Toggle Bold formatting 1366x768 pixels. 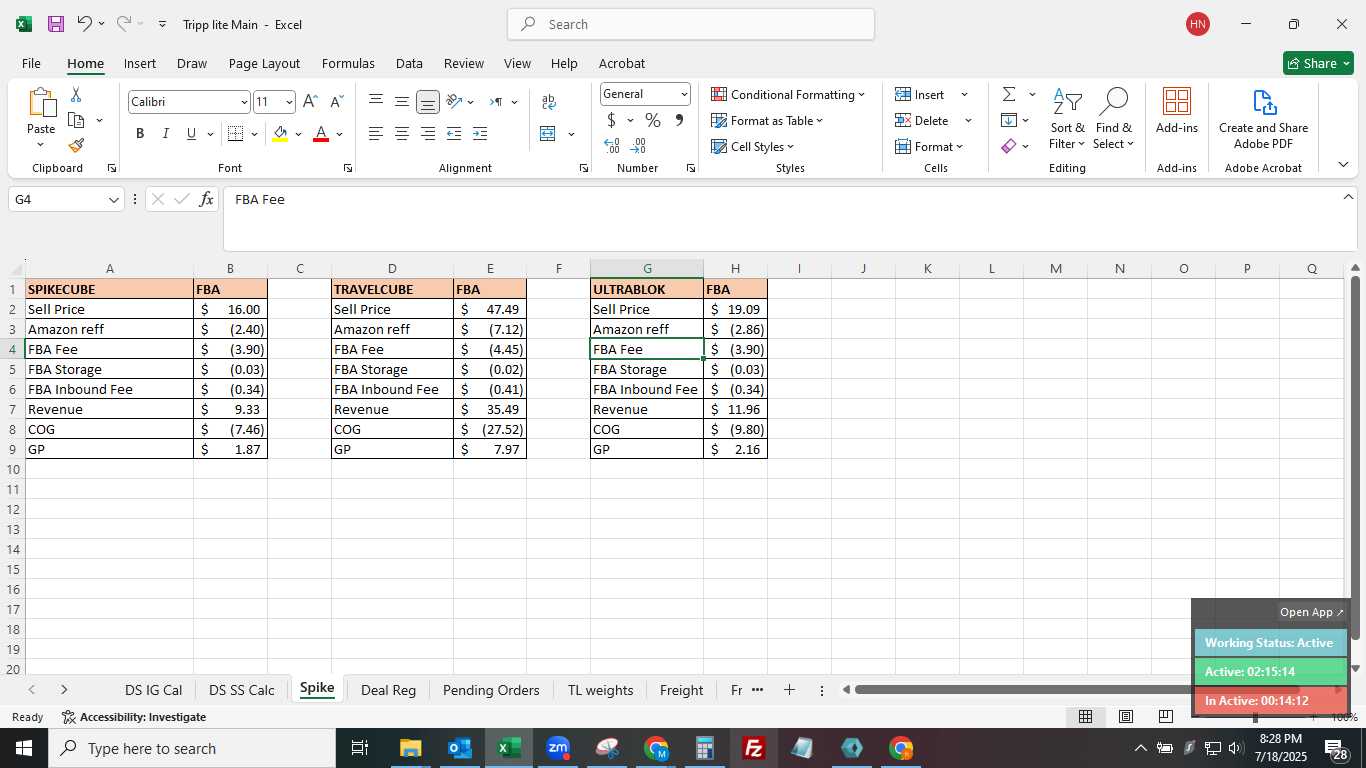point(140,134)
